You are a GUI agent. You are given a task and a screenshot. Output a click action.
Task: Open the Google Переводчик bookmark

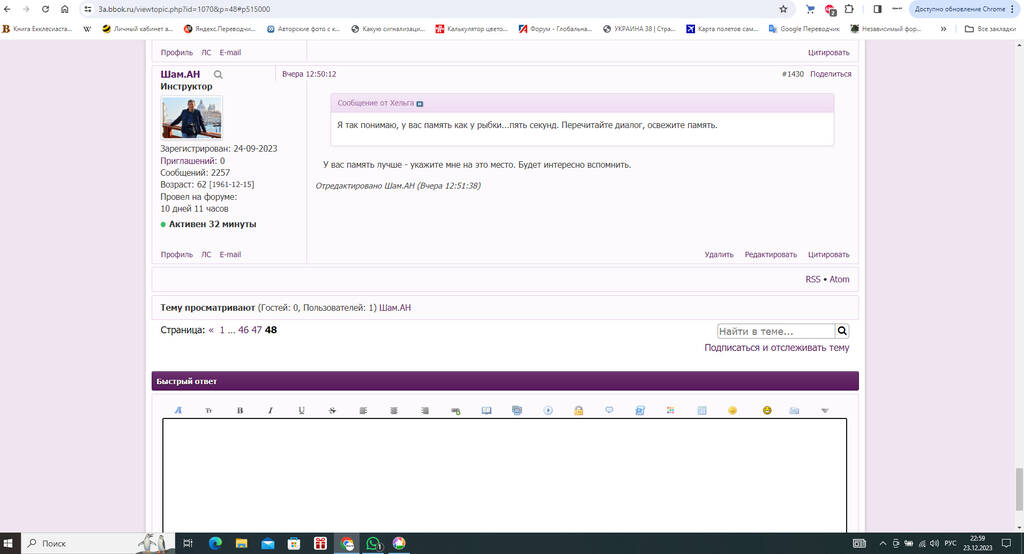[x=804, y=29]
